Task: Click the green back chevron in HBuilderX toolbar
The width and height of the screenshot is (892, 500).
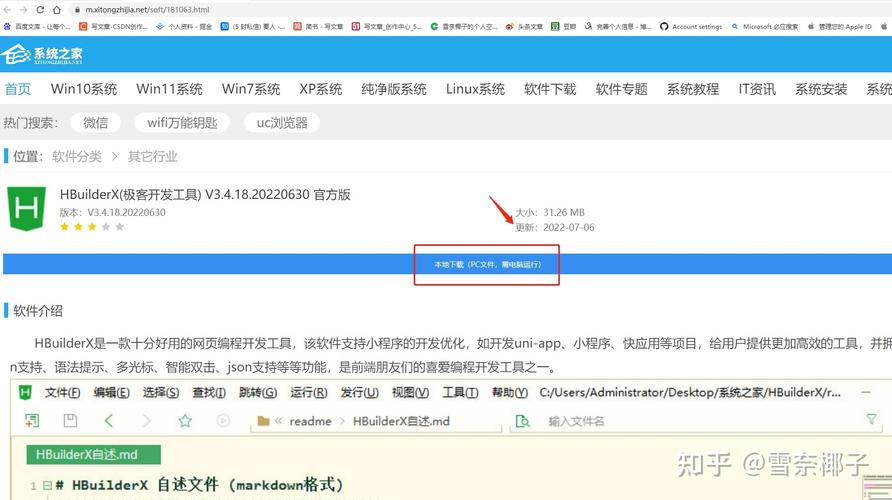Action: tap(109, 421)
